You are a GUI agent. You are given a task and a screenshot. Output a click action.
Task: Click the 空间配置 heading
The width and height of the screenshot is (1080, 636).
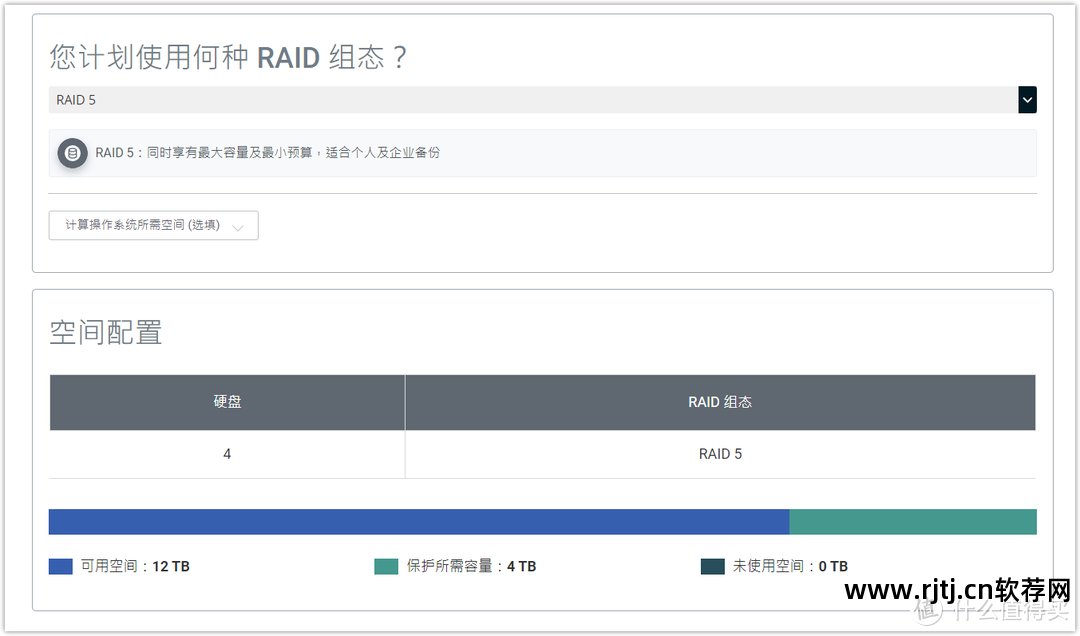(x=105, y=333)
